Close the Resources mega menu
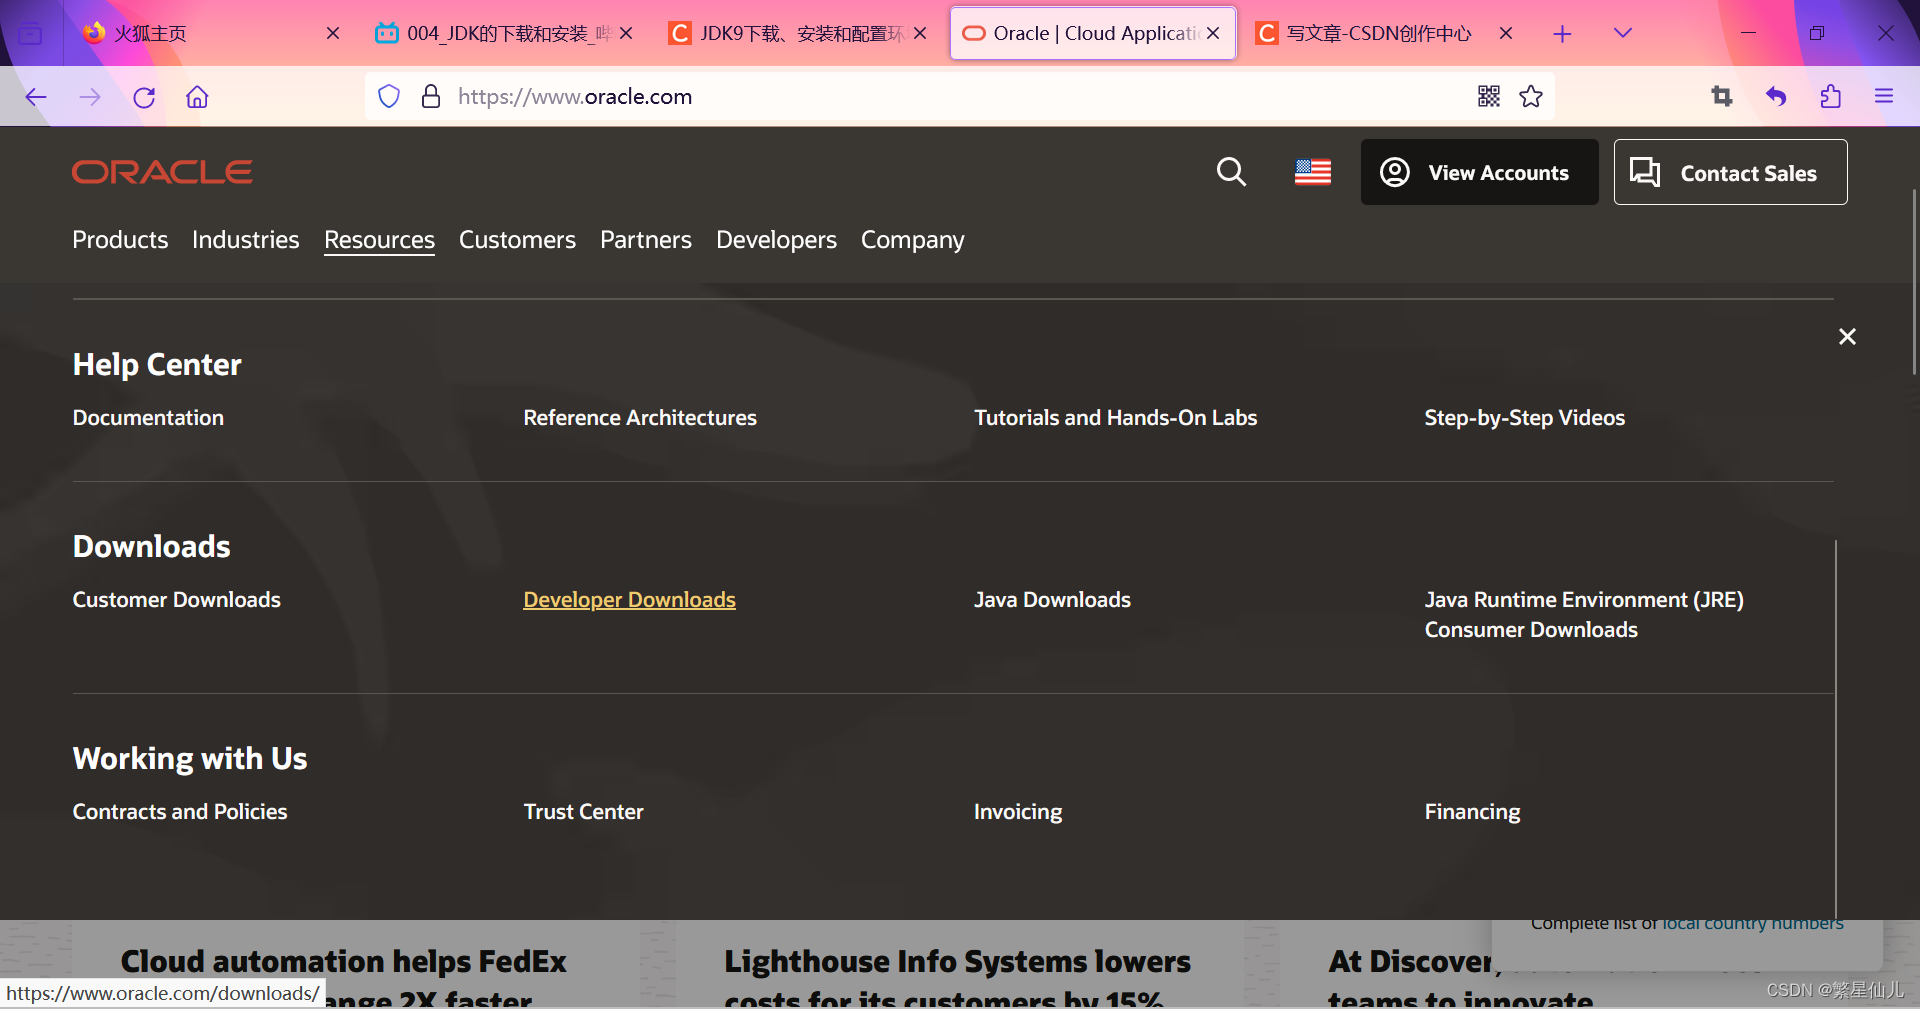The height and width of the screenshot is (1009, 1920). (1847, 337)
